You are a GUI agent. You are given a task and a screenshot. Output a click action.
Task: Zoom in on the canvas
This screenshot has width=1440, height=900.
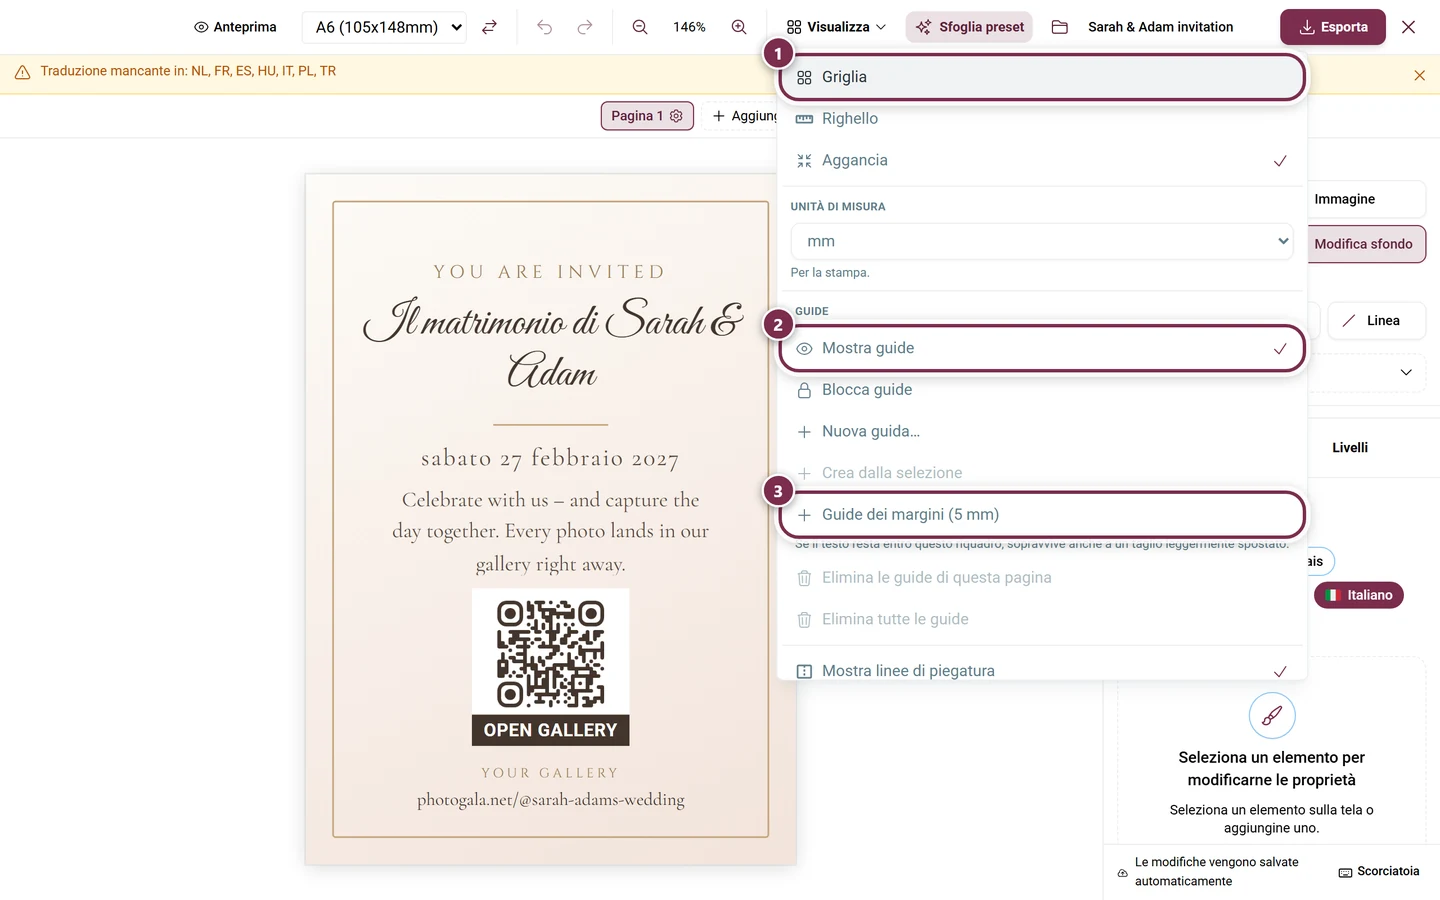pyautogui.click(x=739, y=27)
